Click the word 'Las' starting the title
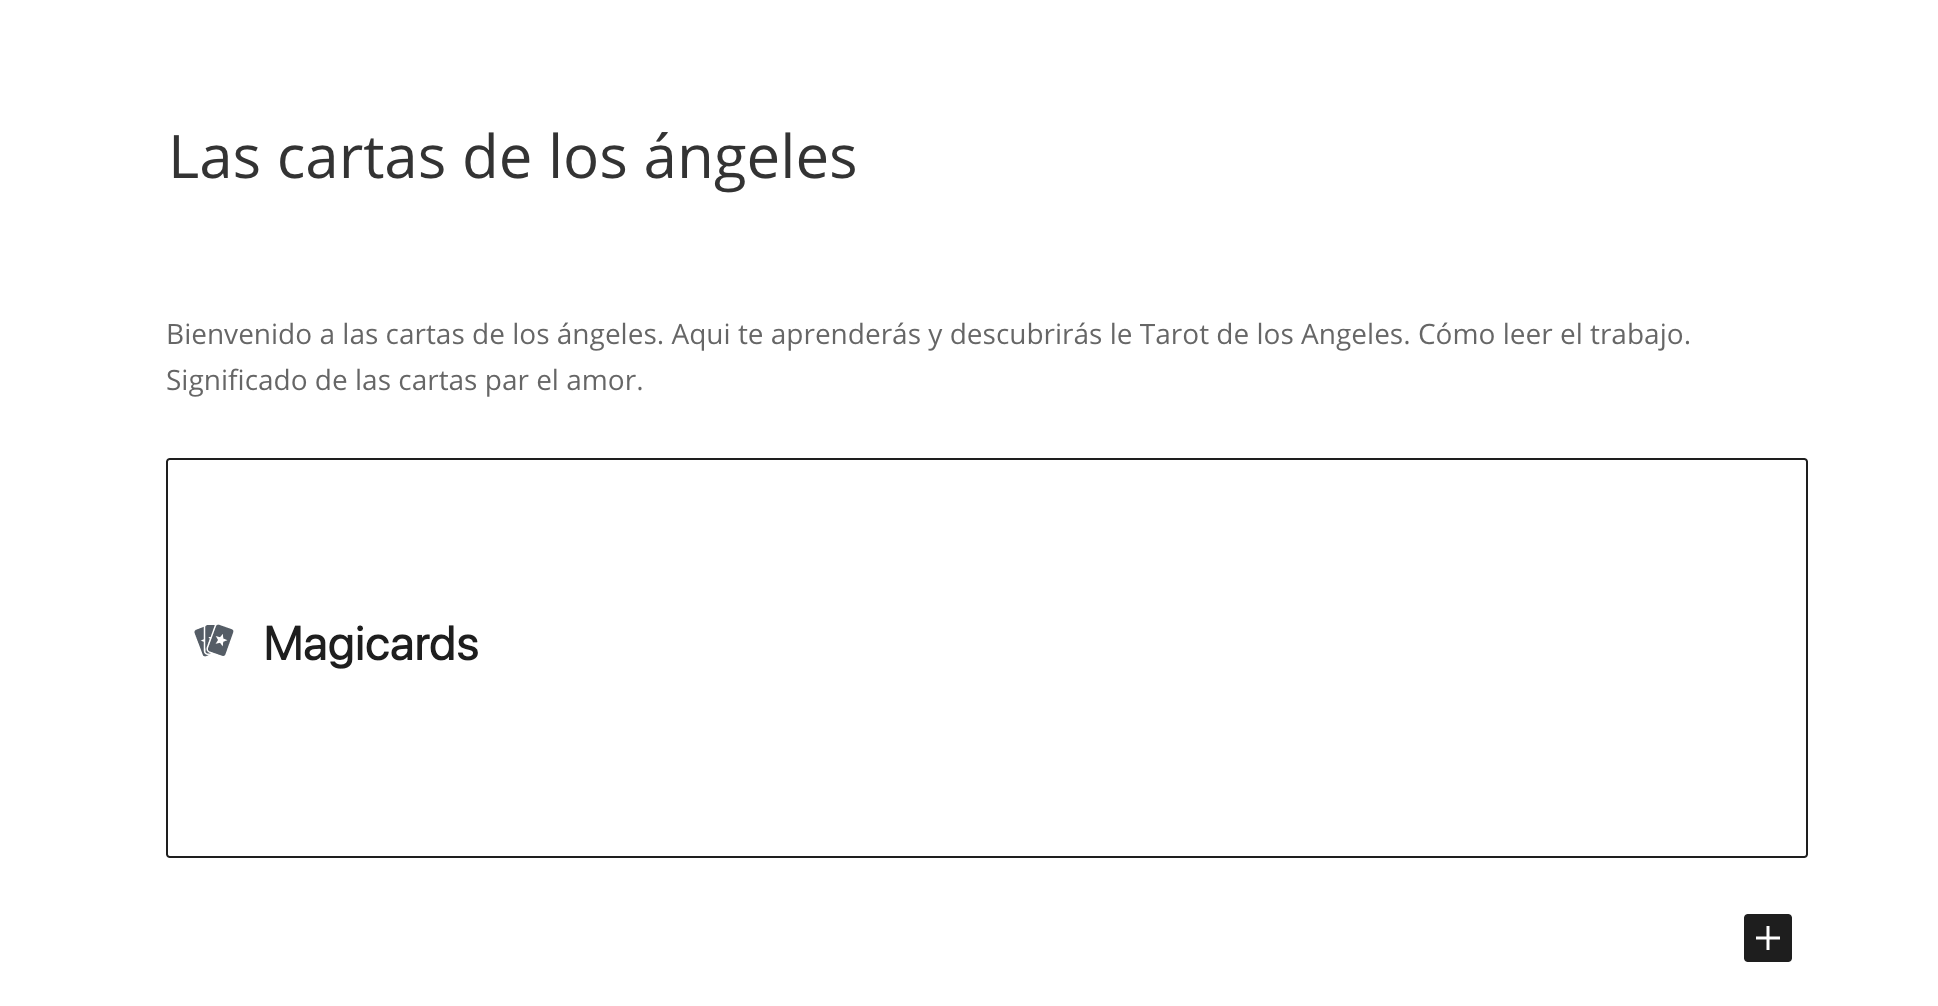Screen dimensions: 1938x1006 click(x=215, y=157)
